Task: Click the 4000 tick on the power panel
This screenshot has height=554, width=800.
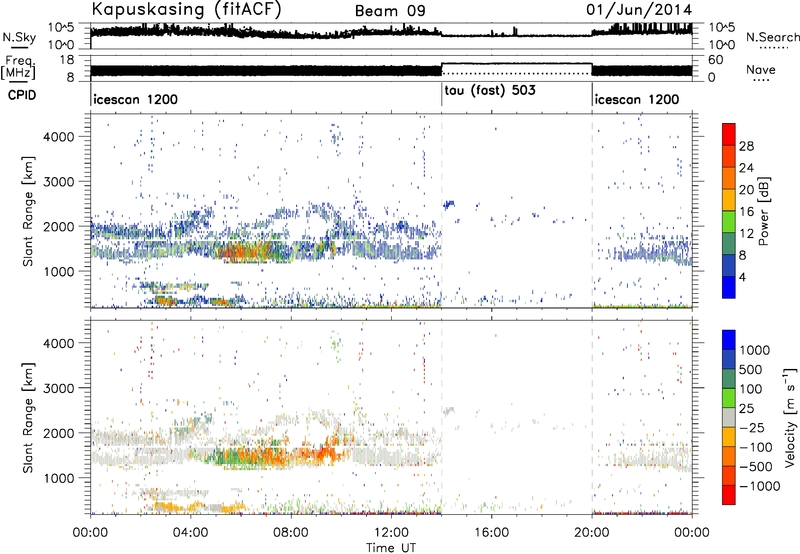Action: pos(59,137)
